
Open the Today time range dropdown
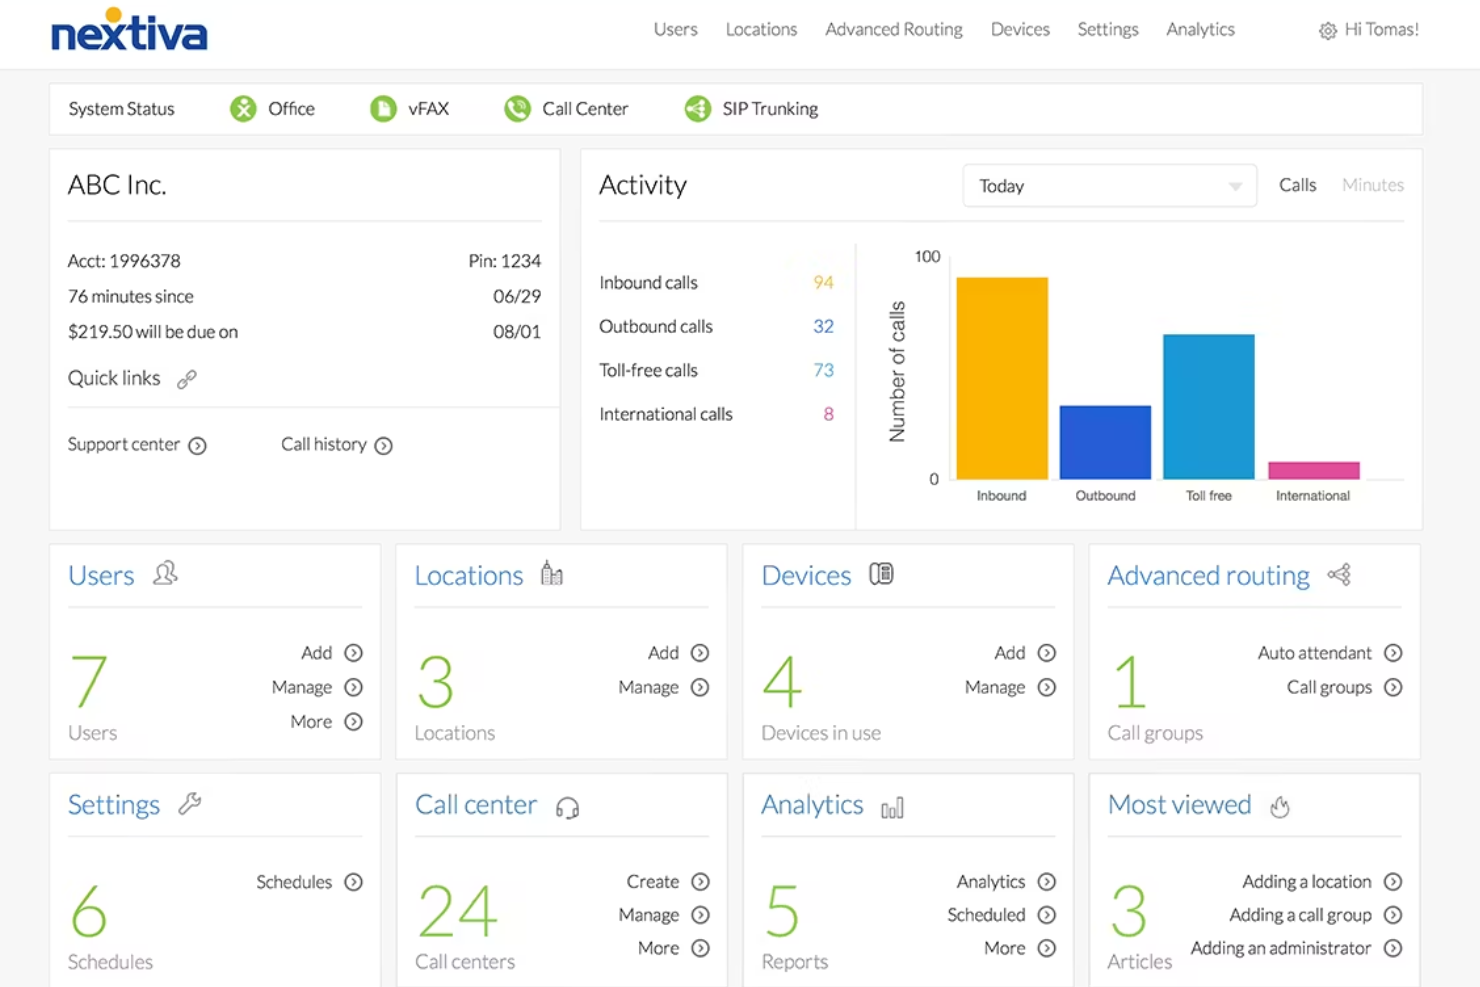click(x=1109, y=186)
